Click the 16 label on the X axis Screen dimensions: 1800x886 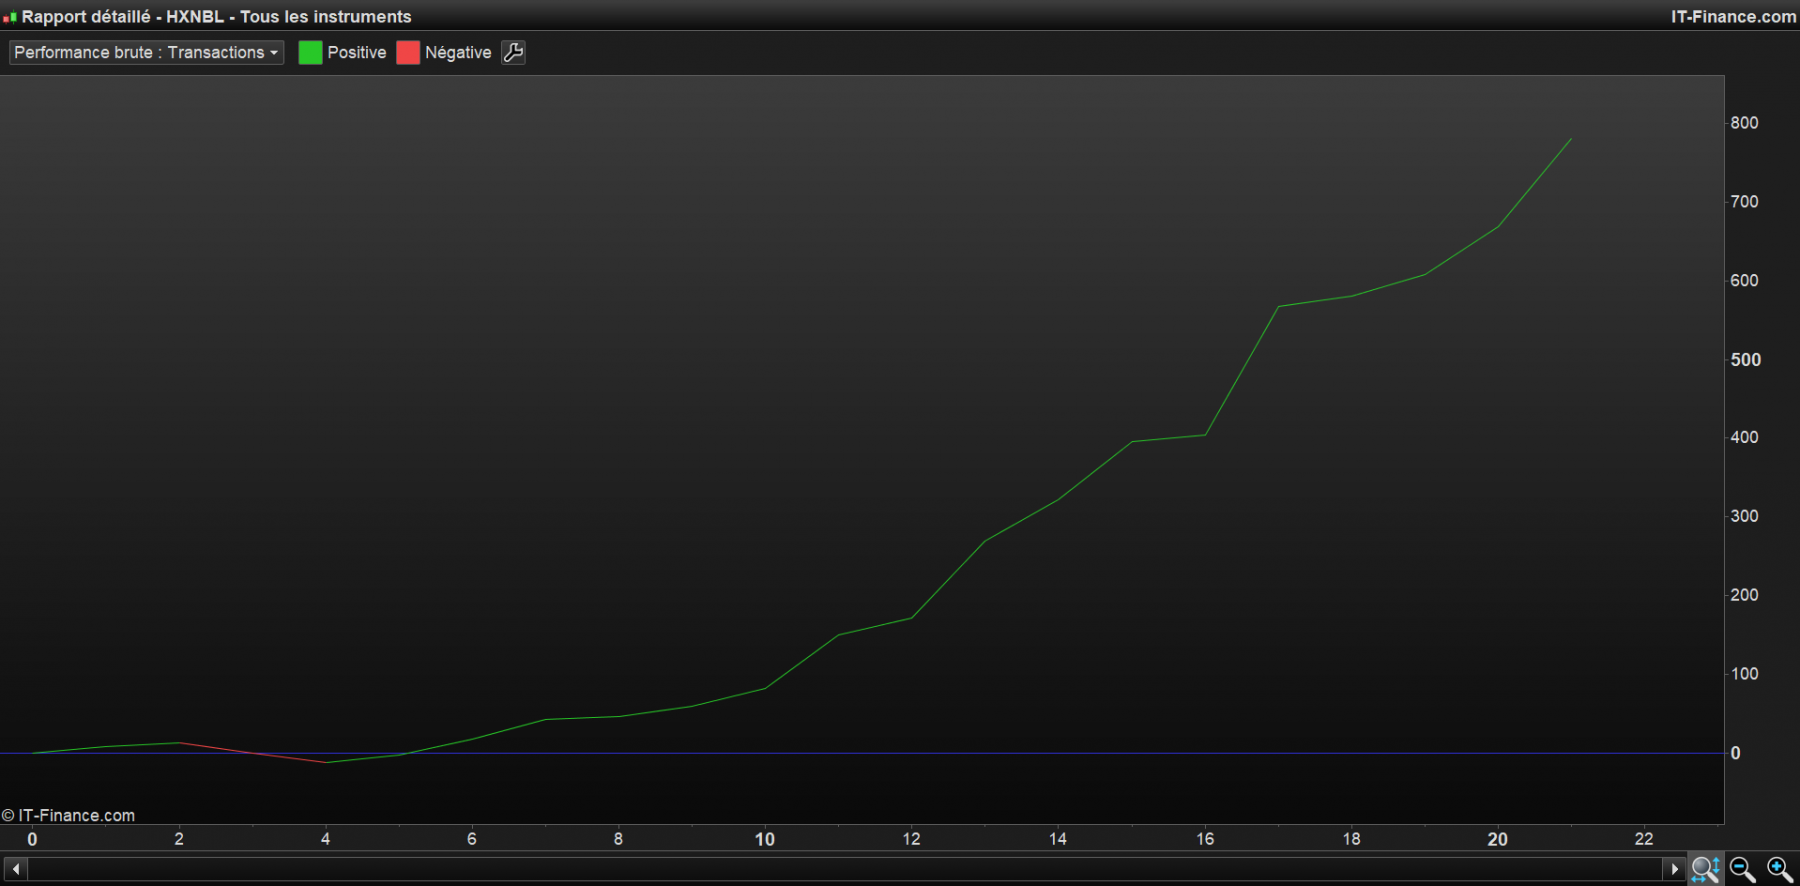[x=1205, y=839]
